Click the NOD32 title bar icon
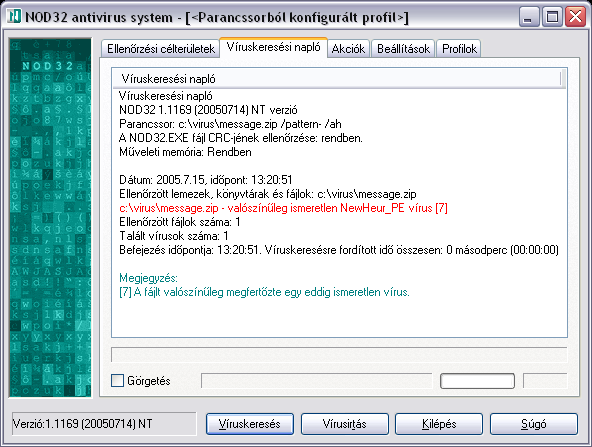The image size is (592, 447). pos(14,17)
